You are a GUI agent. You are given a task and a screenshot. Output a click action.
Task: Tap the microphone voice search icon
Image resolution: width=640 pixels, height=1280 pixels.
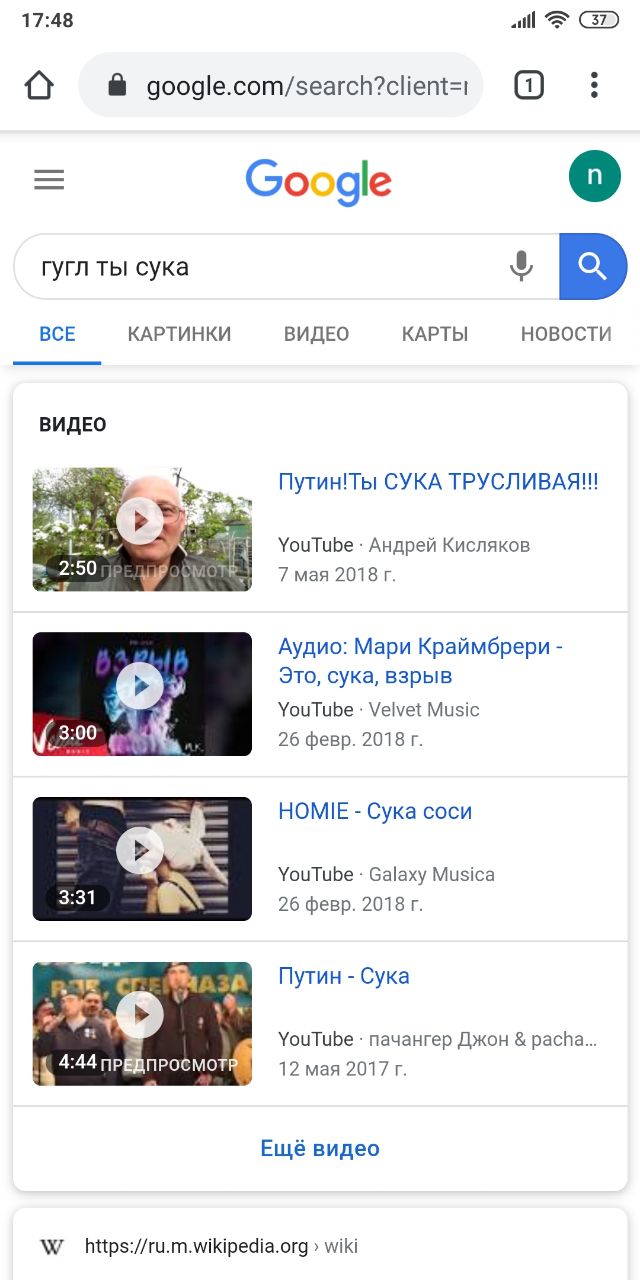[x=521, y=266]
